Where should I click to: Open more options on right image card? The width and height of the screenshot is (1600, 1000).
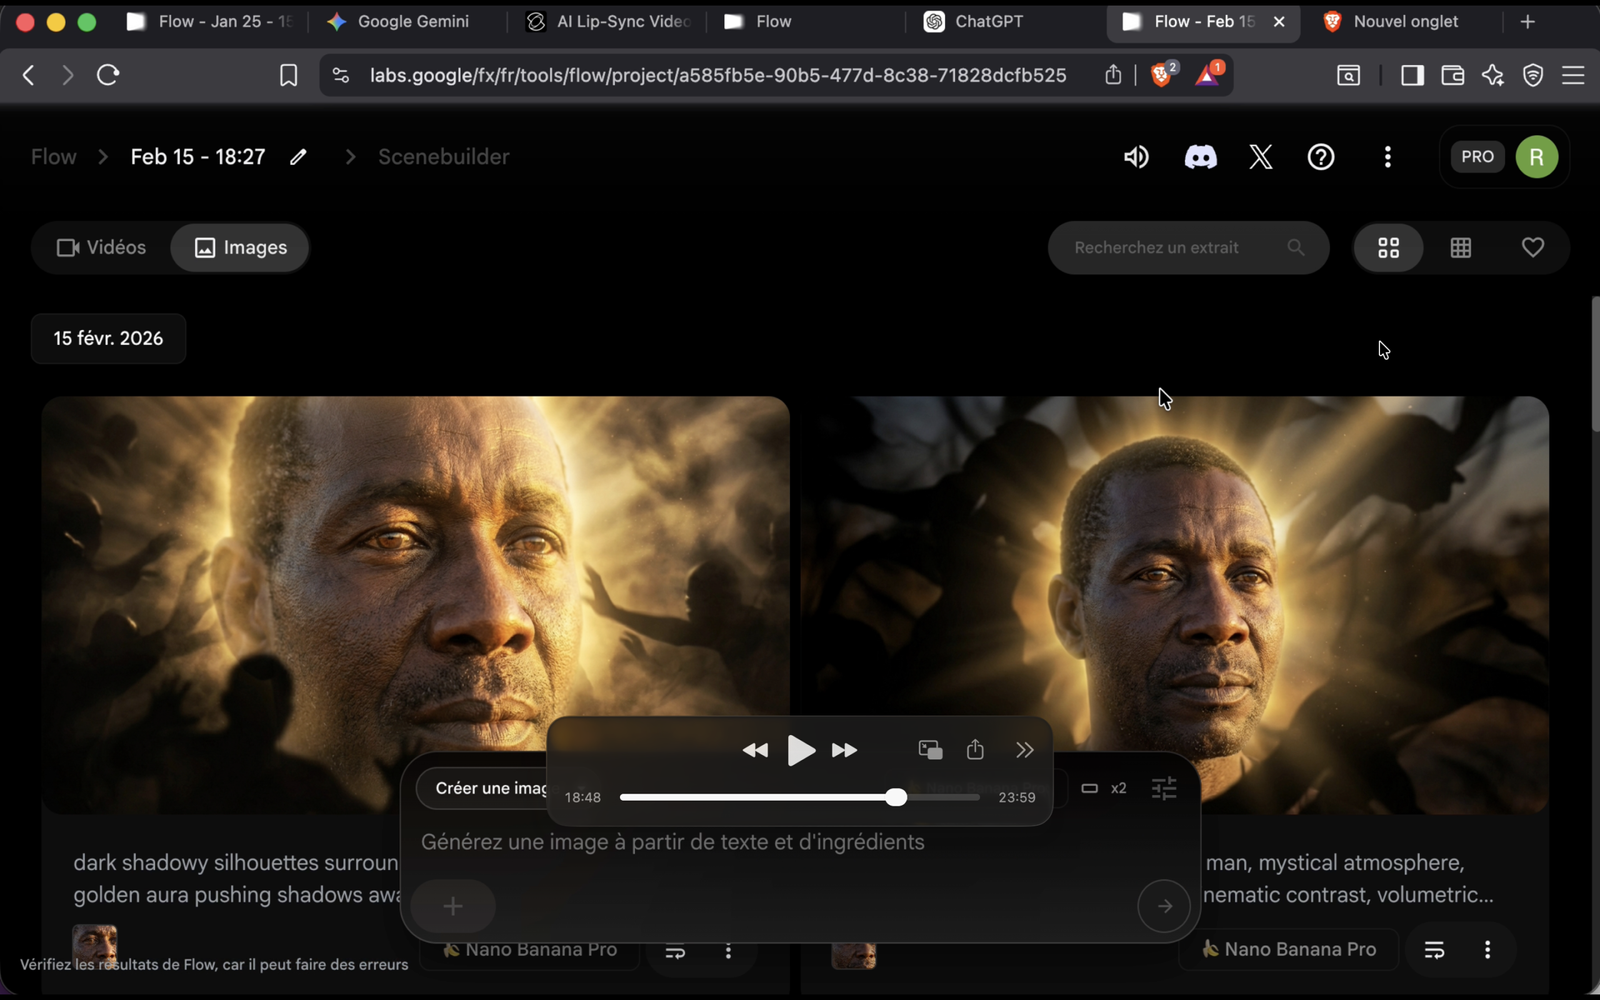[x=1487, y=950]
